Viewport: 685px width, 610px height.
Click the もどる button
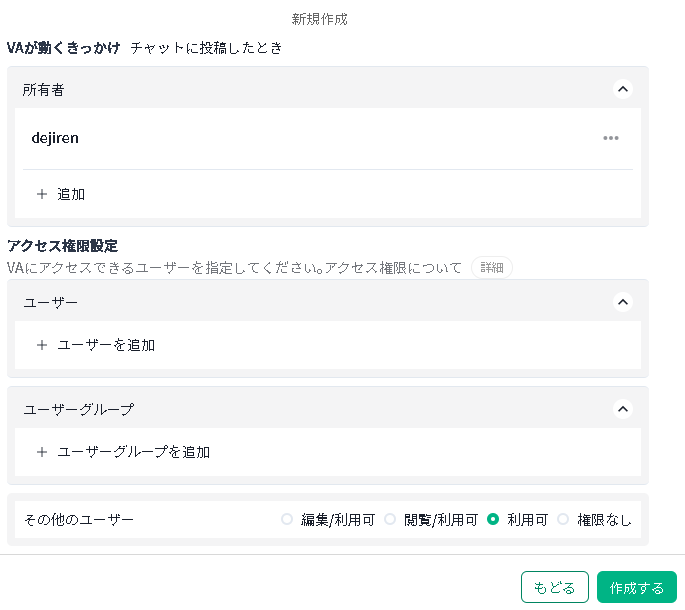click(554, 587)
